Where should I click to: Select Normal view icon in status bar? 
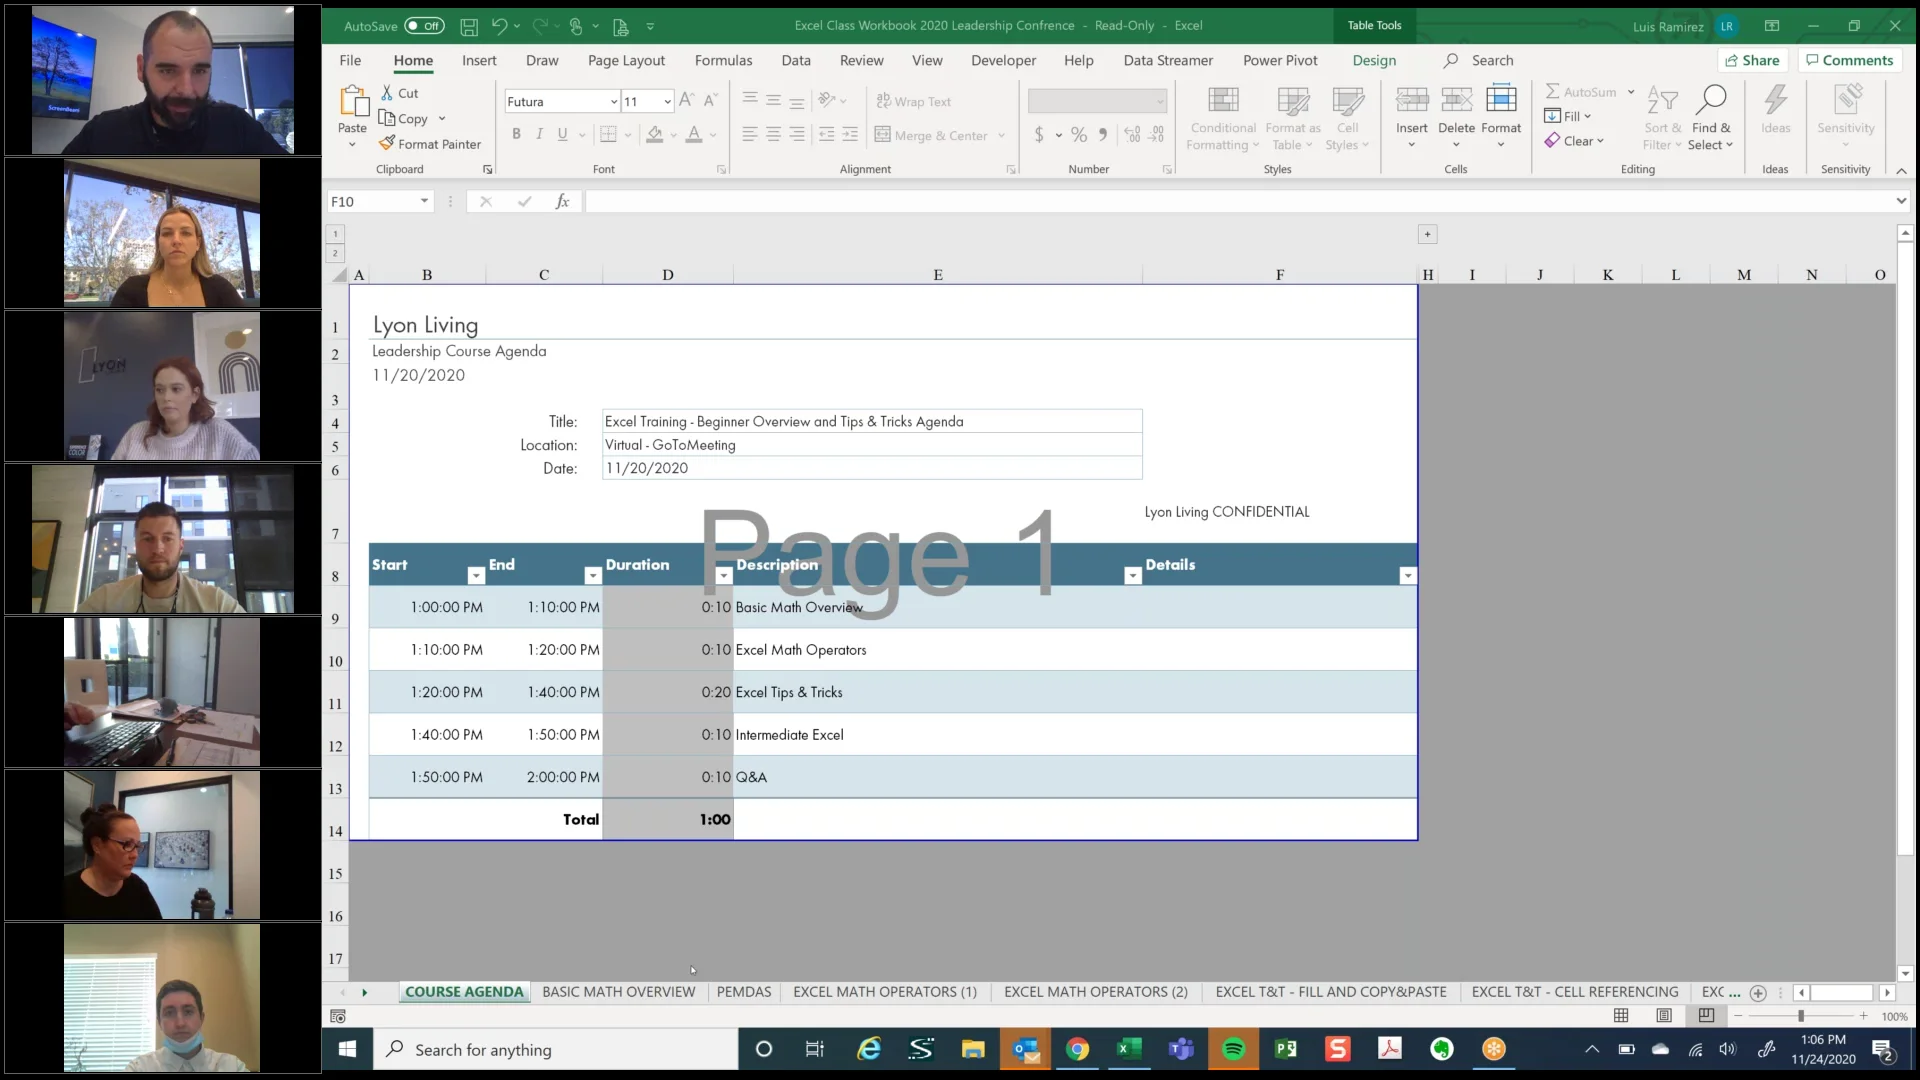(1621, 1016)
